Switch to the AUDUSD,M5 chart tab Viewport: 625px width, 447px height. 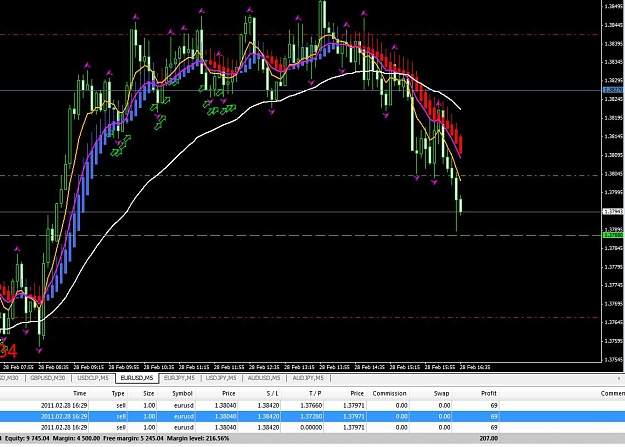(x=264, y=378)
